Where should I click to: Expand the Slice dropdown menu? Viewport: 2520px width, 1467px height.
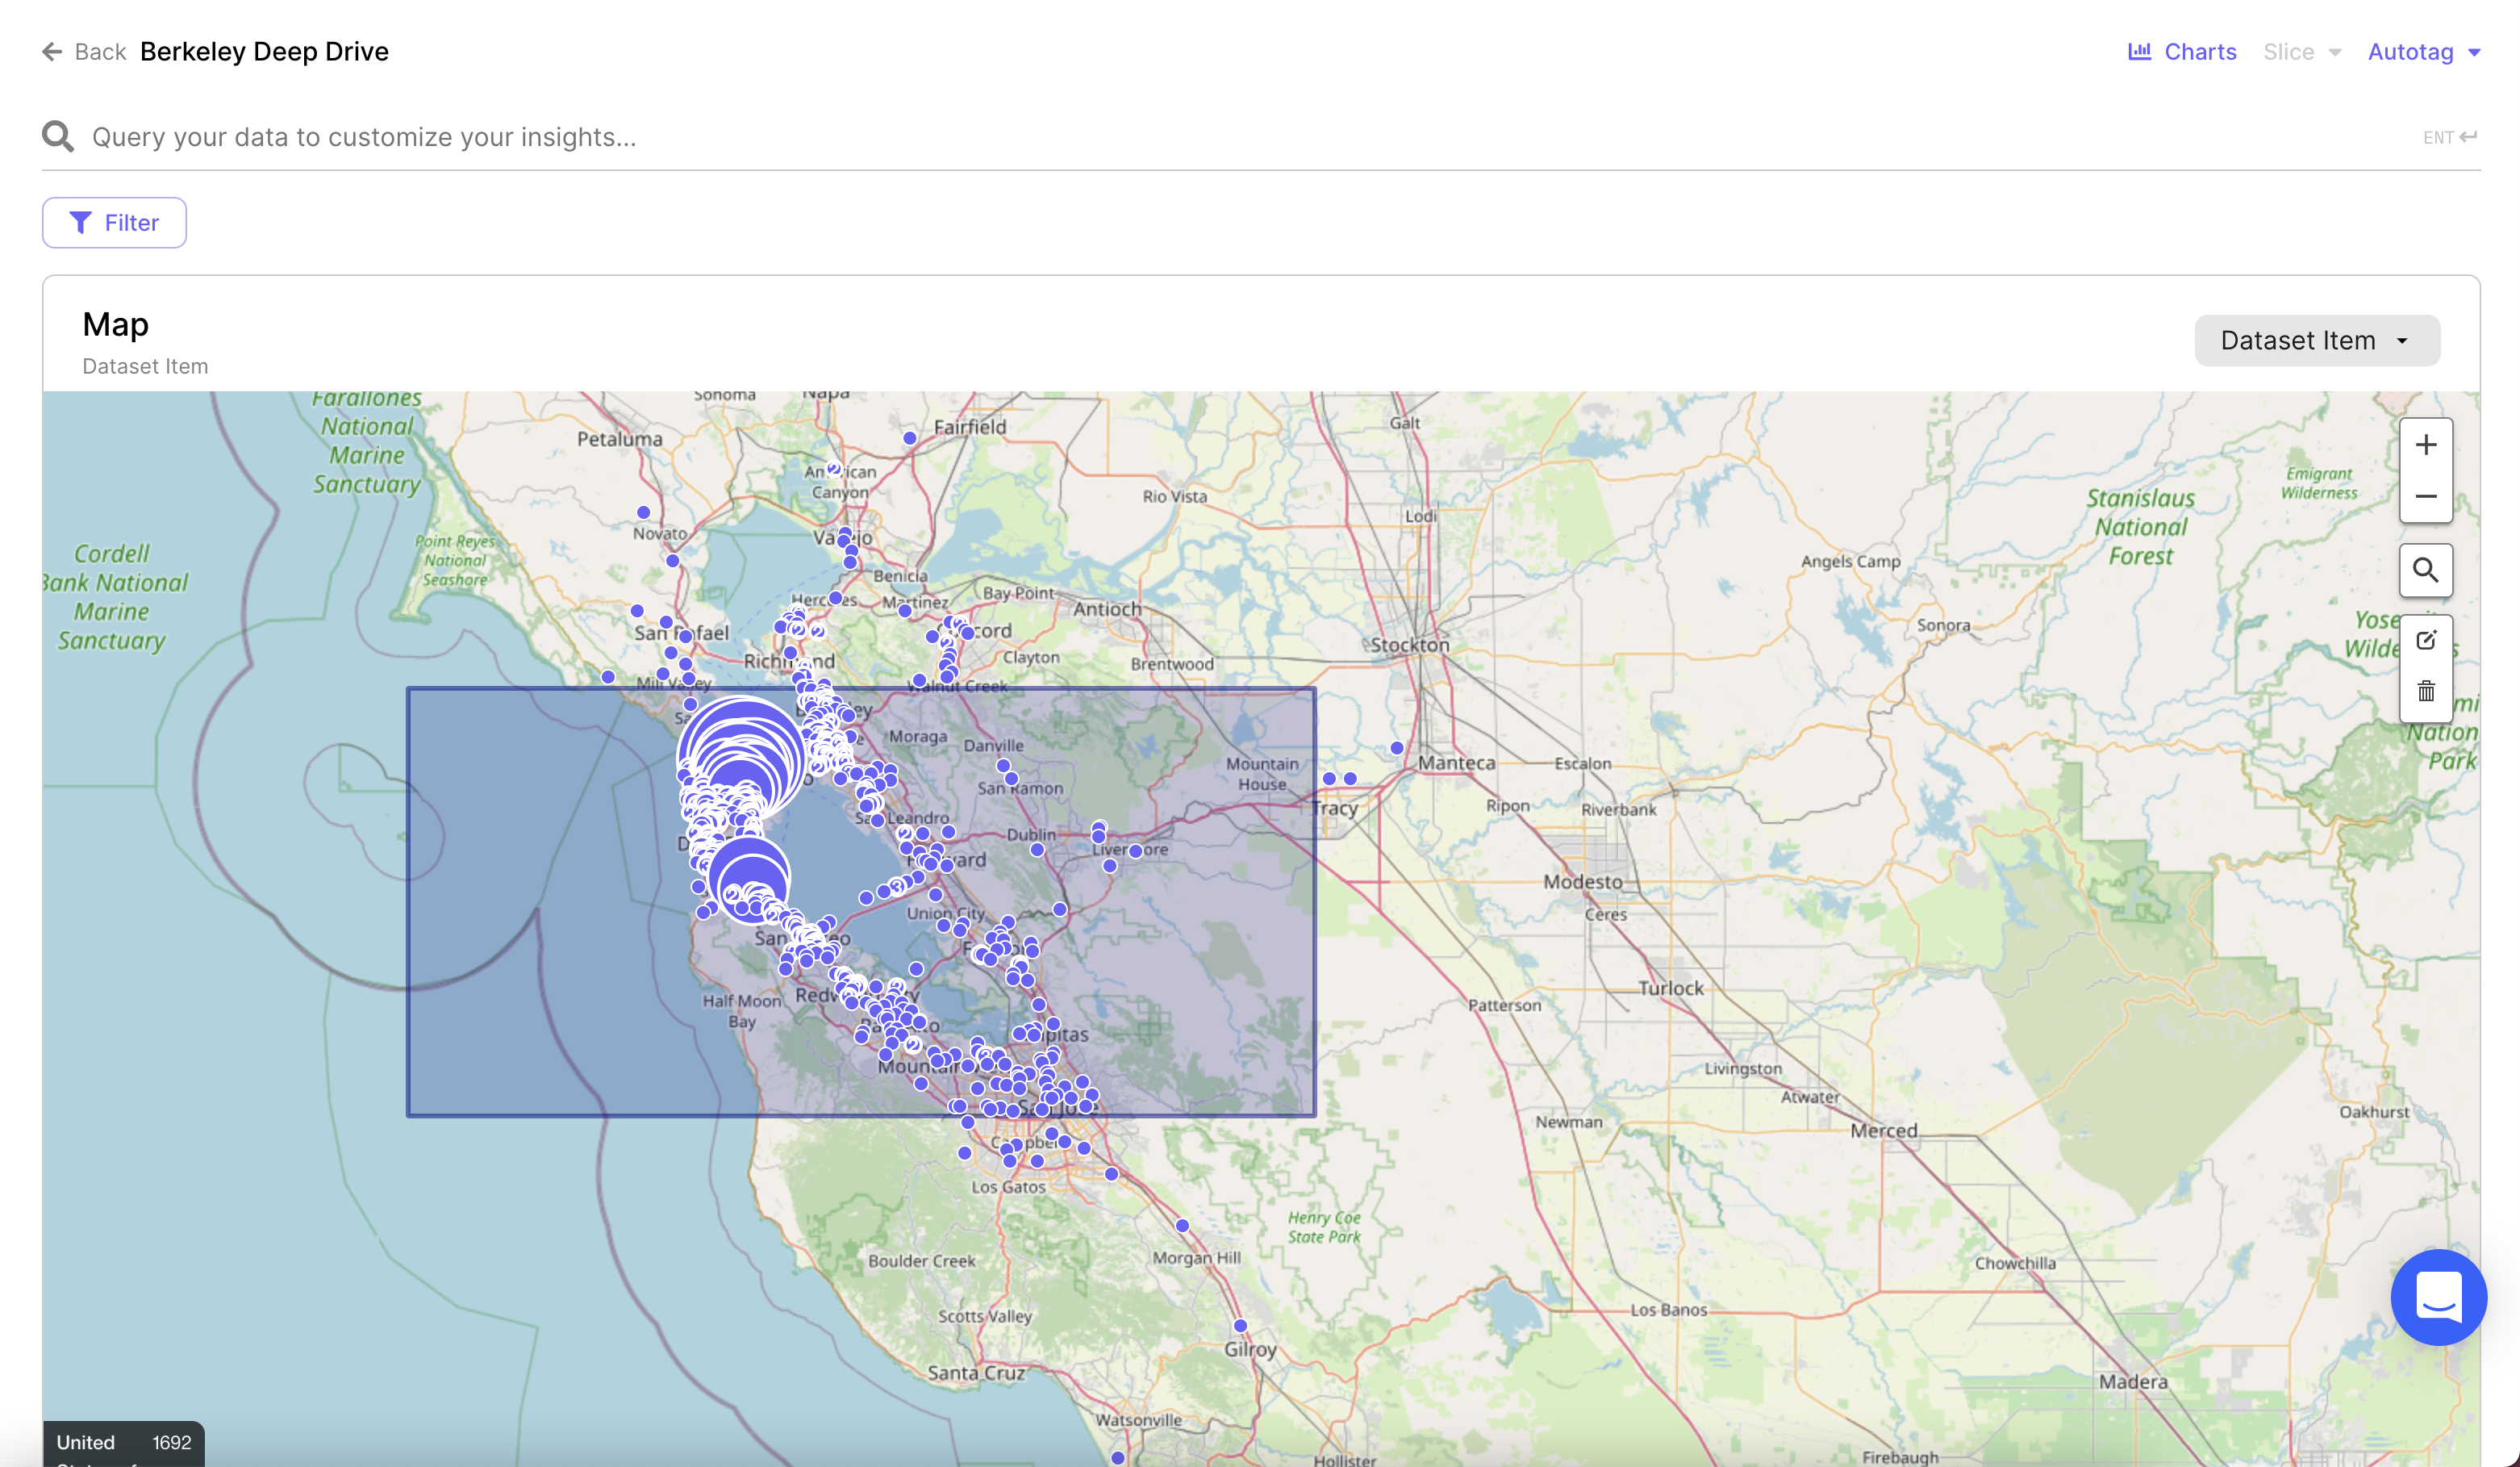(2301, 52)
